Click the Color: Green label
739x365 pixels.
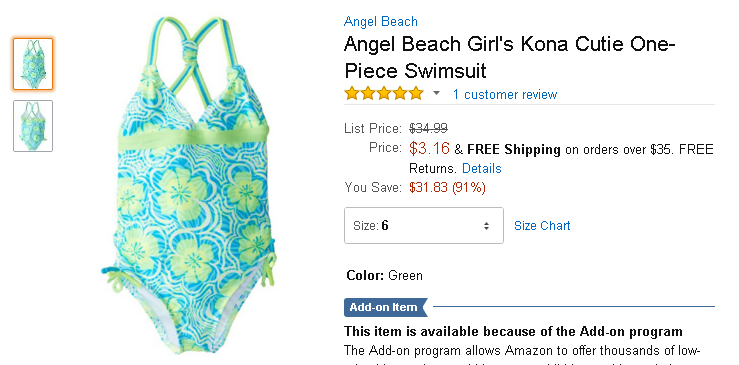pos(384,275)
